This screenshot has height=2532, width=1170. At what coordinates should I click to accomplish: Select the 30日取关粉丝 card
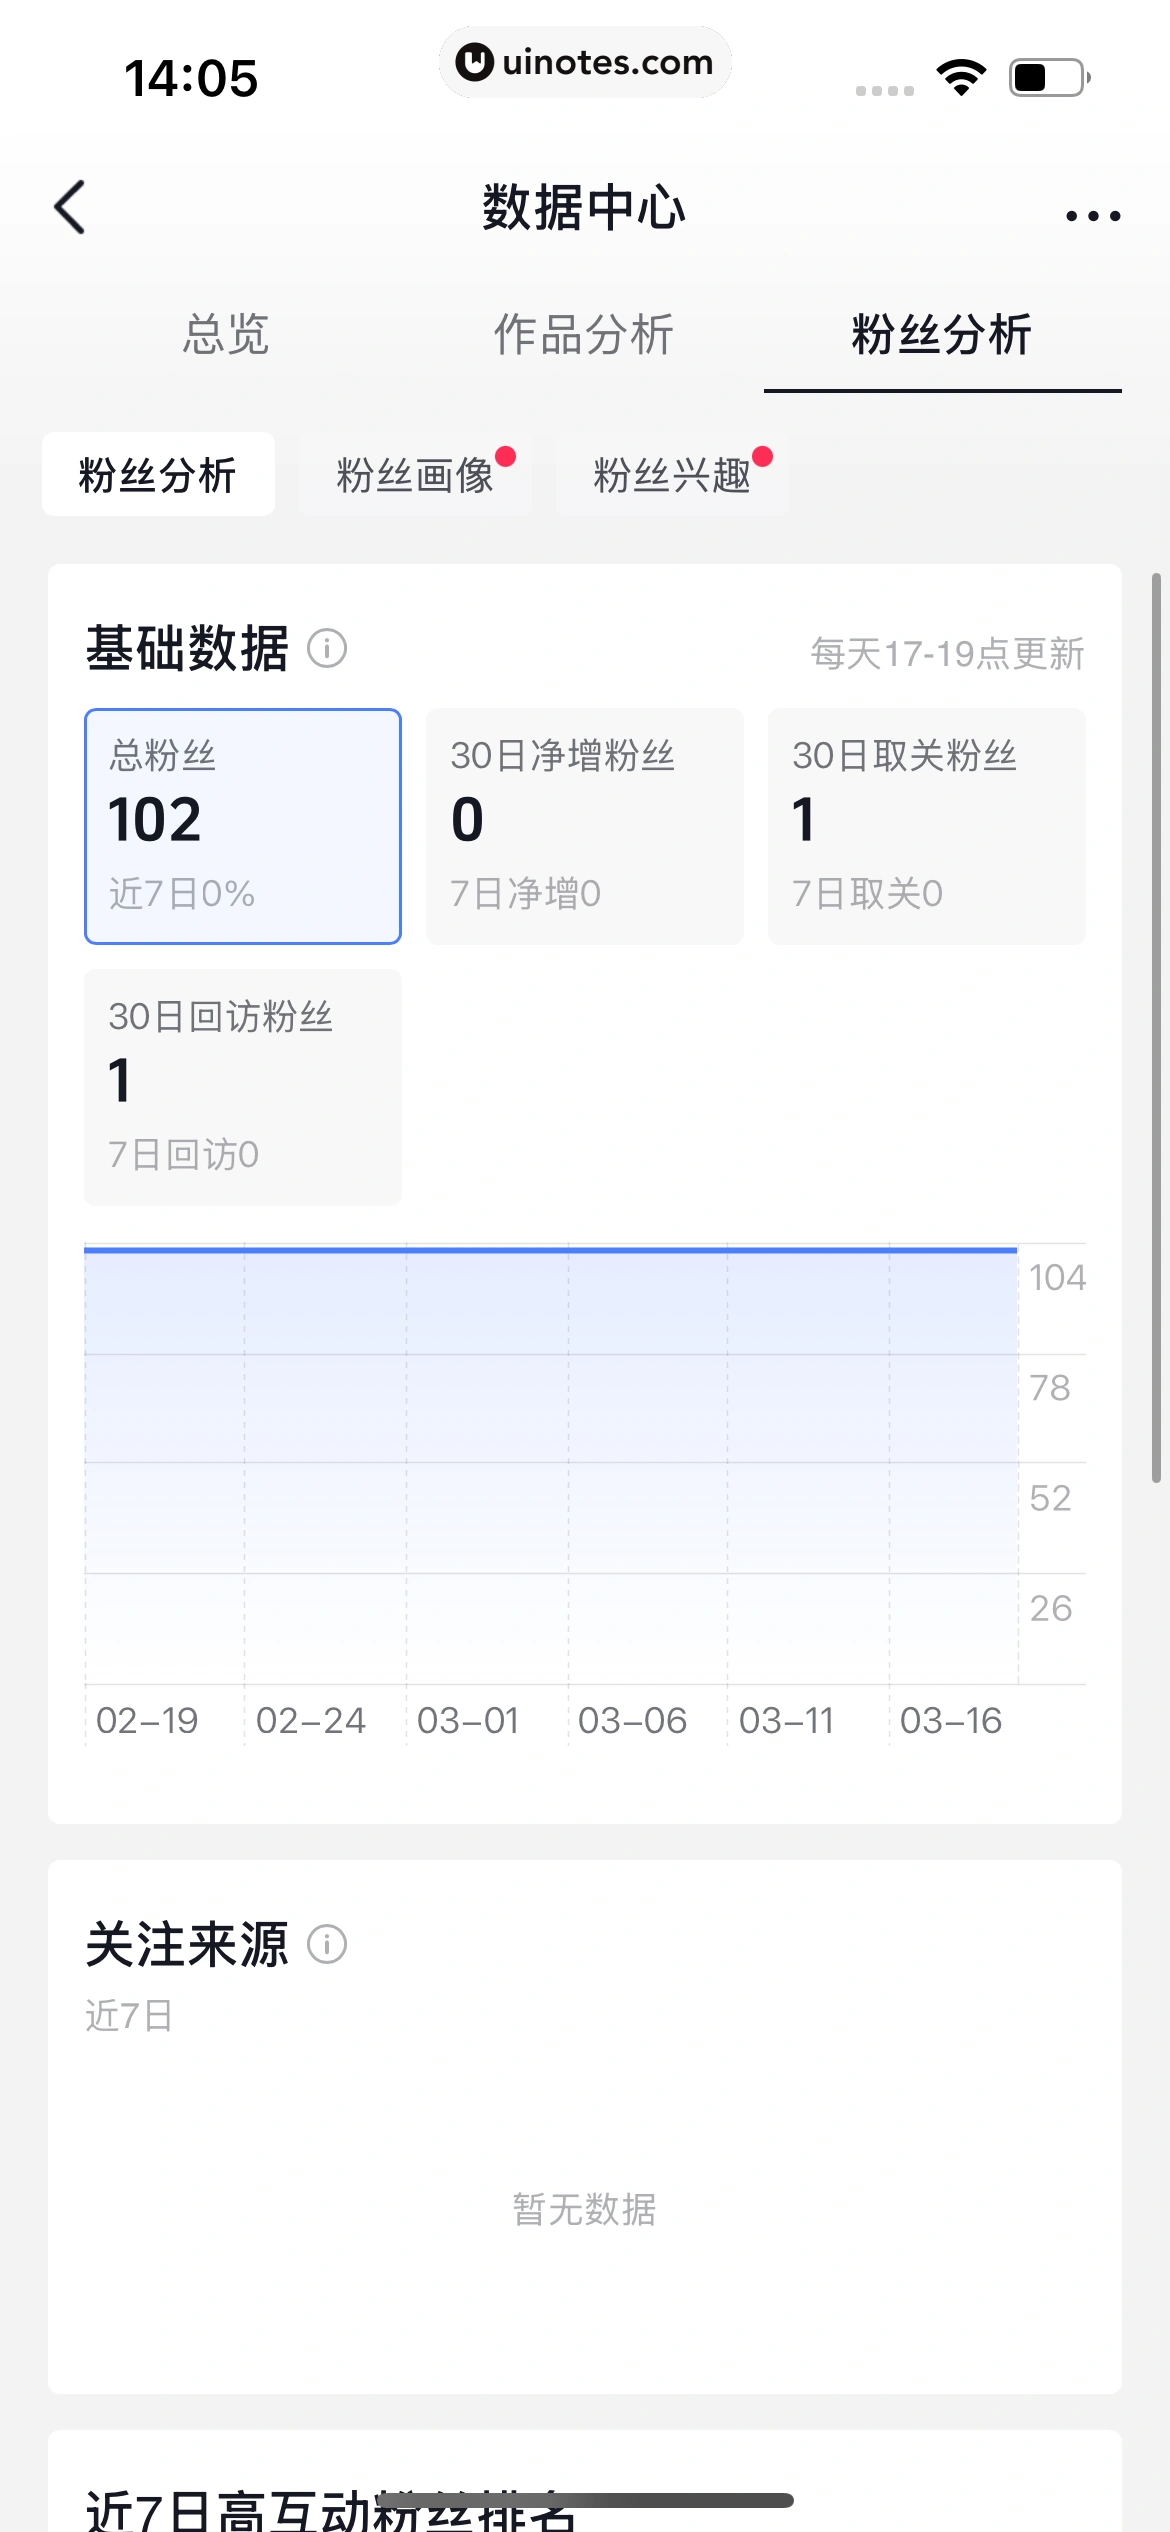tap(927, 826)
